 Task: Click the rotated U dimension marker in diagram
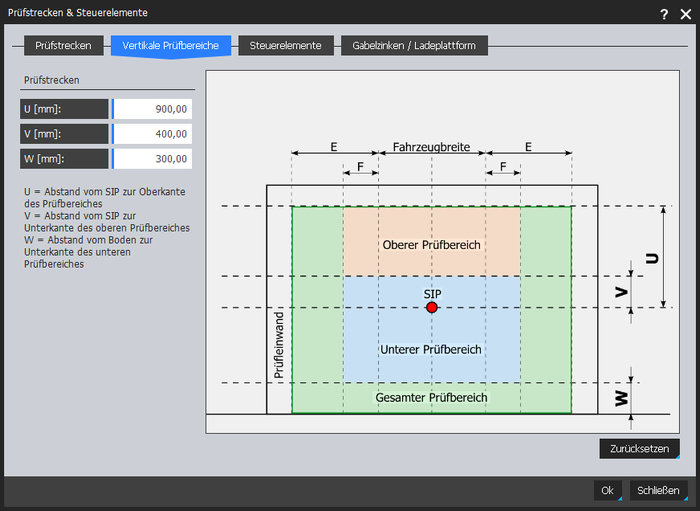(651, 257)
